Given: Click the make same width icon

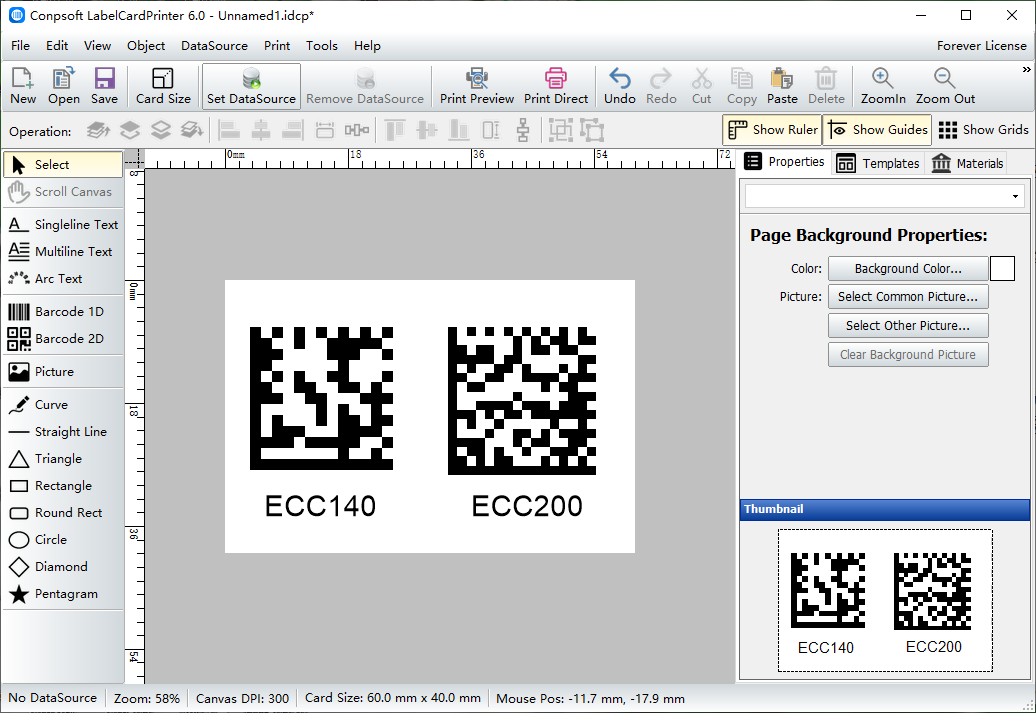Looking at the screenshot, I should click(324, 130).
